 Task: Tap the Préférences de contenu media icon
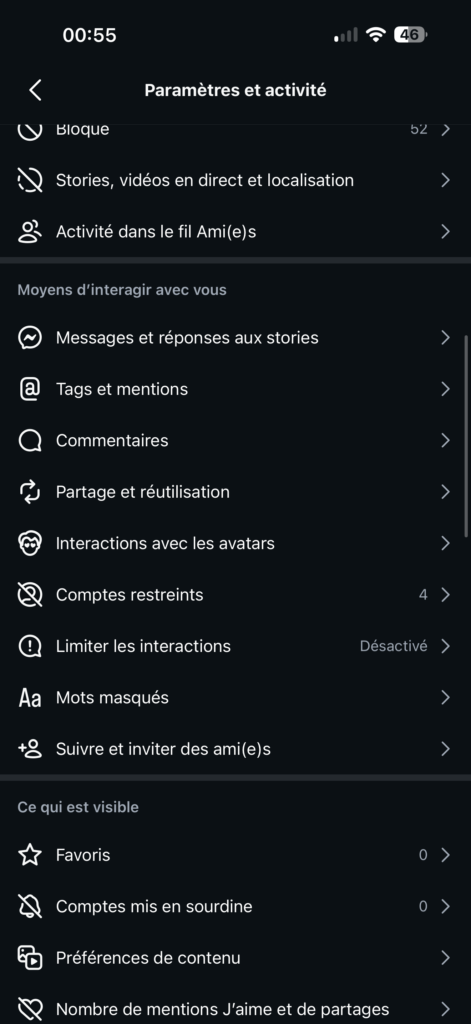pos(30,958)
